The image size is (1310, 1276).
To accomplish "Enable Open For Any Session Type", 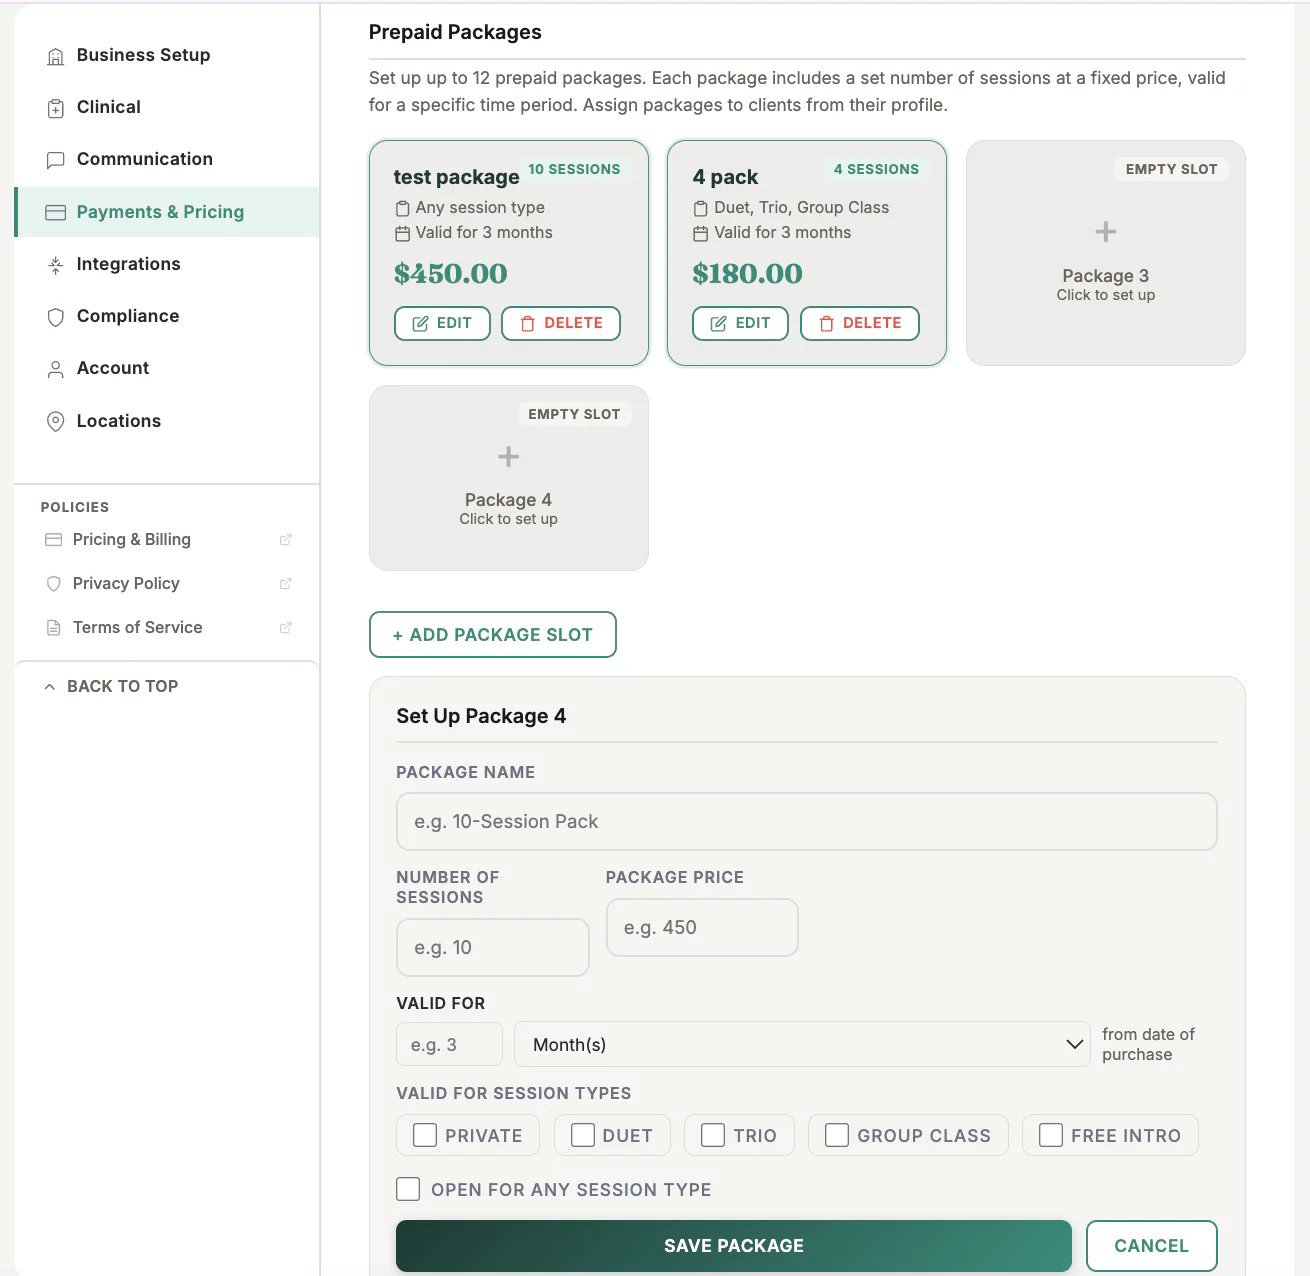I will tap(408, 1189).
